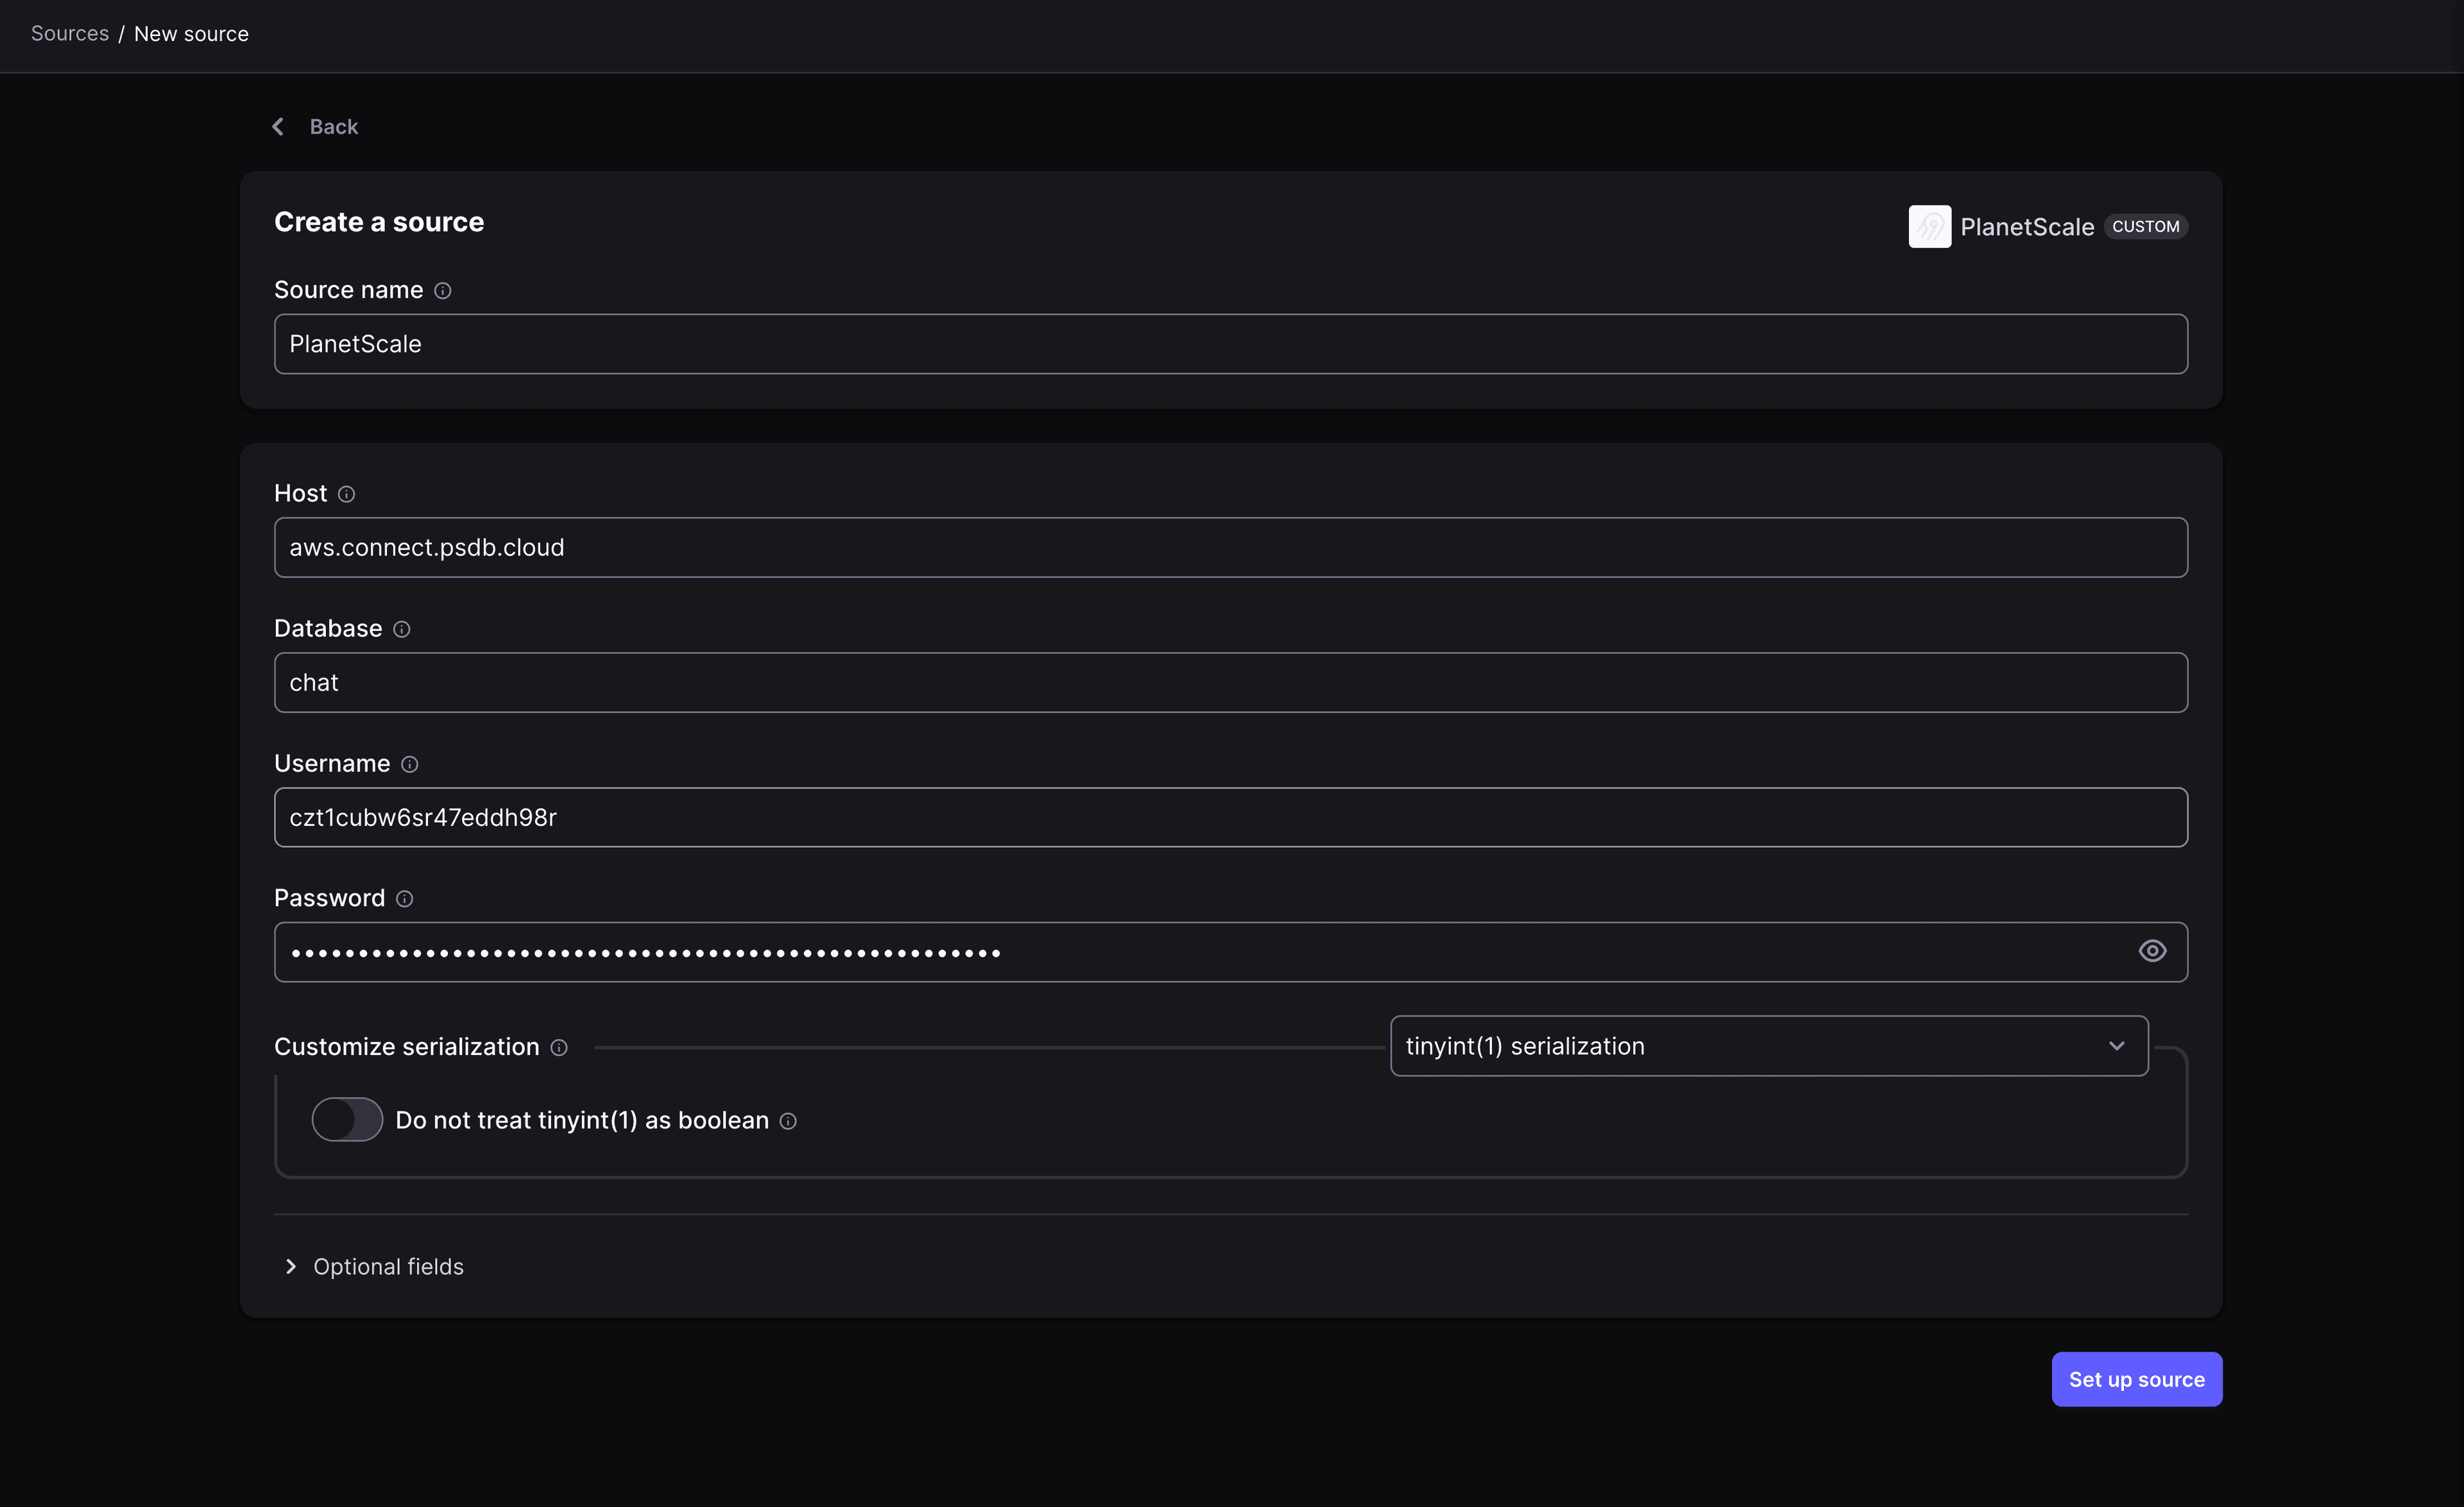
Task: Click the Database info icon
Action: pos(401,629)
